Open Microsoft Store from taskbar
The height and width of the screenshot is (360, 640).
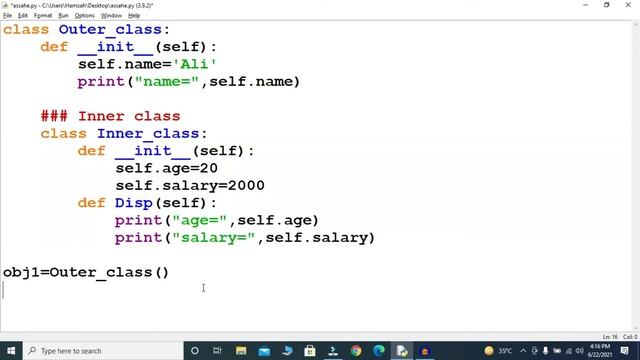pyautogui.click(x=310, y=351)
